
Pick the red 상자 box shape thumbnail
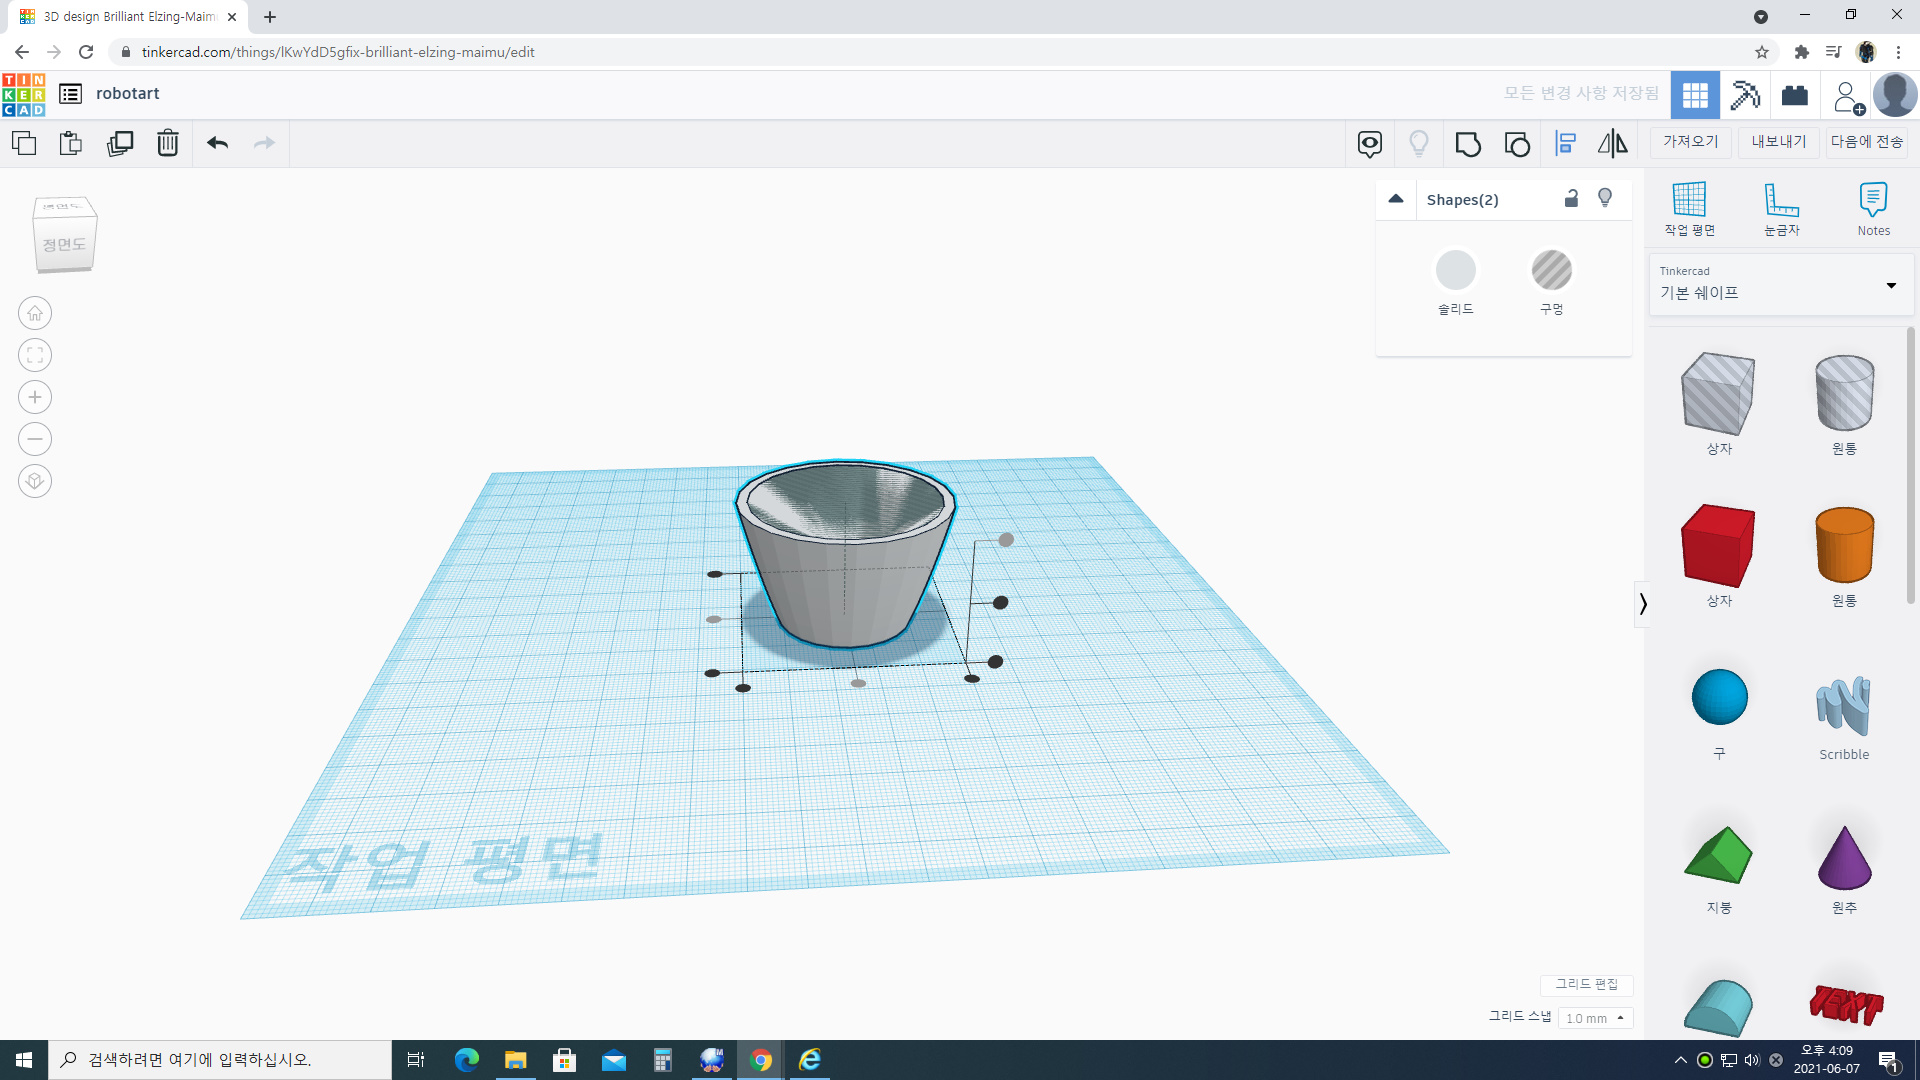pyautogui.click(x=1718, y=546)
